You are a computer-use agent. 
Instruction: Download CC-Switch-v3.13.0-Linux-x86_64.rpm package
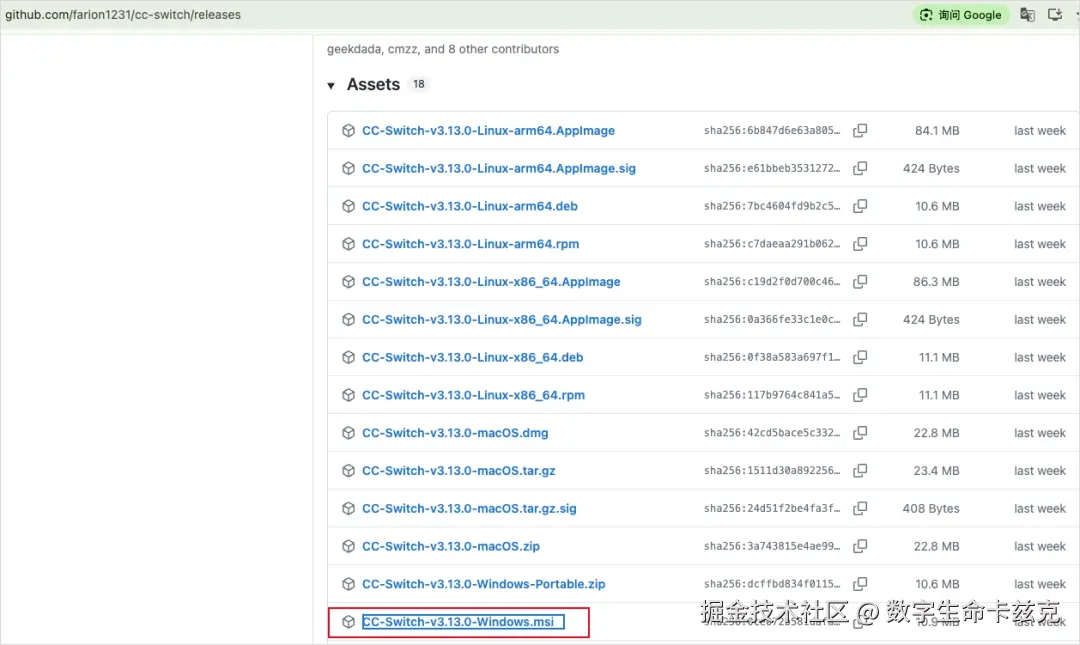473,396
